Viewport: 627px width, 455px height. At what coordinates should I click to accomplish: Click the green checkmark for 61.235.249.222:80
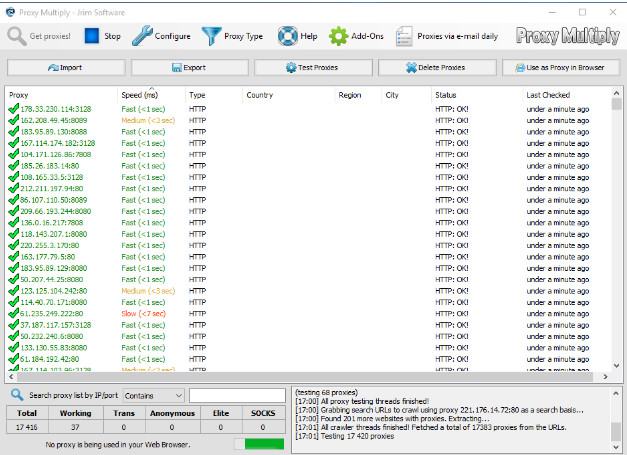[x=14, y=313]
